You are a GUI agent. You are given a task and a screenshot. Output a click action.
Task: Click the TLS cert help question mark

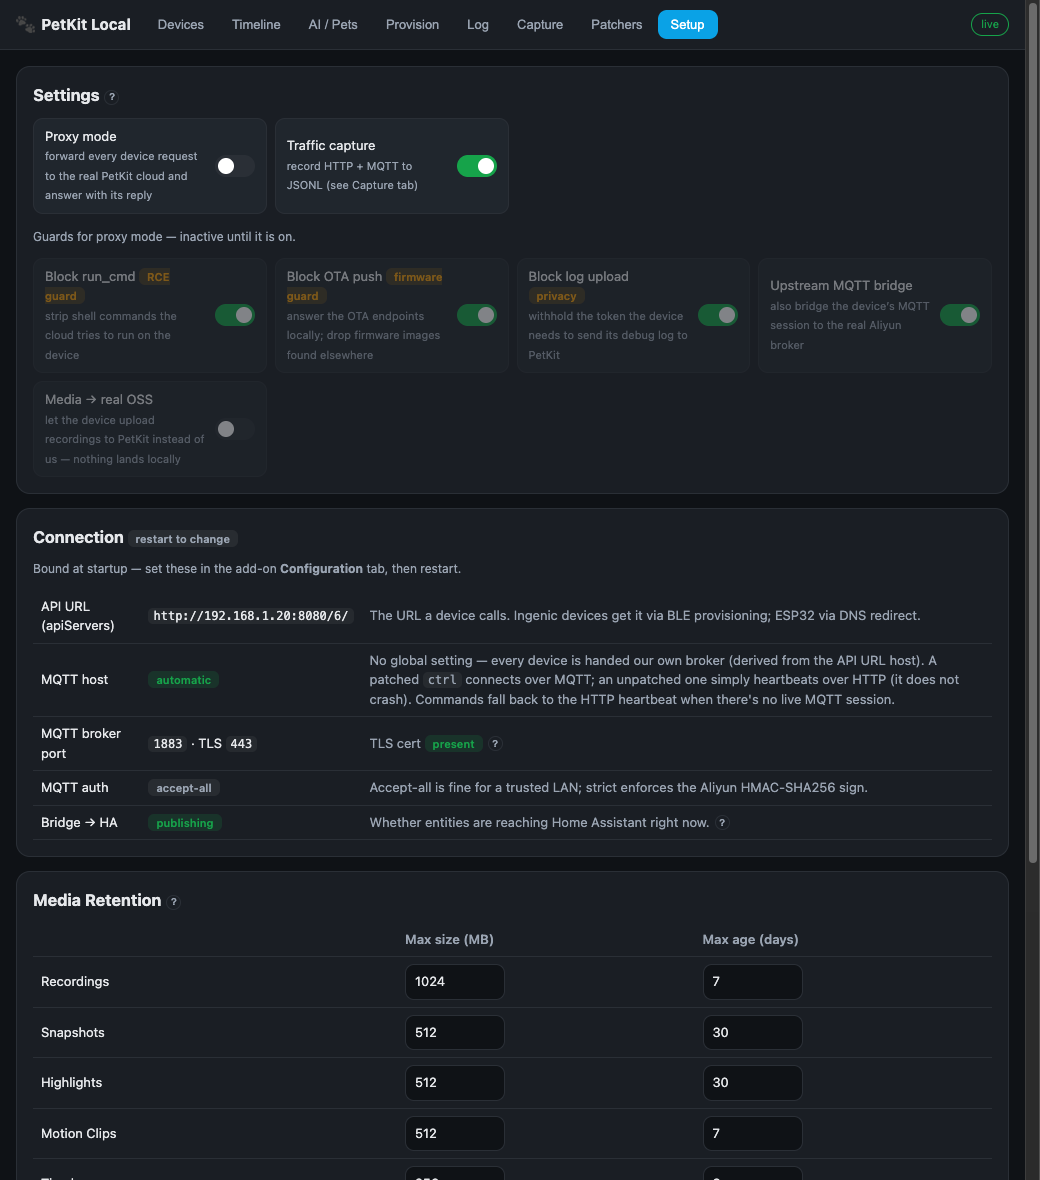click(495, 744)
